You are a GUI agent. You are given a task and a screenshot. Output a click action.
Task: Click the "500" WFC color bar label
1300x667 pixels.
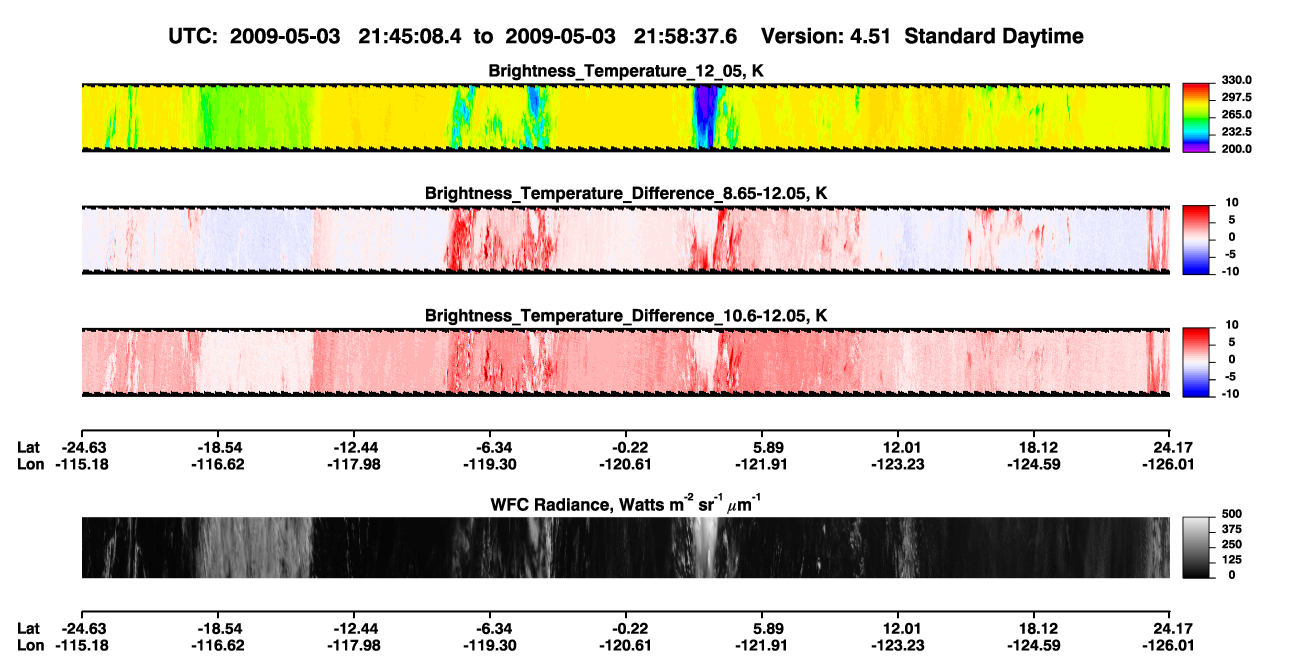click(x=1232, y=513)
